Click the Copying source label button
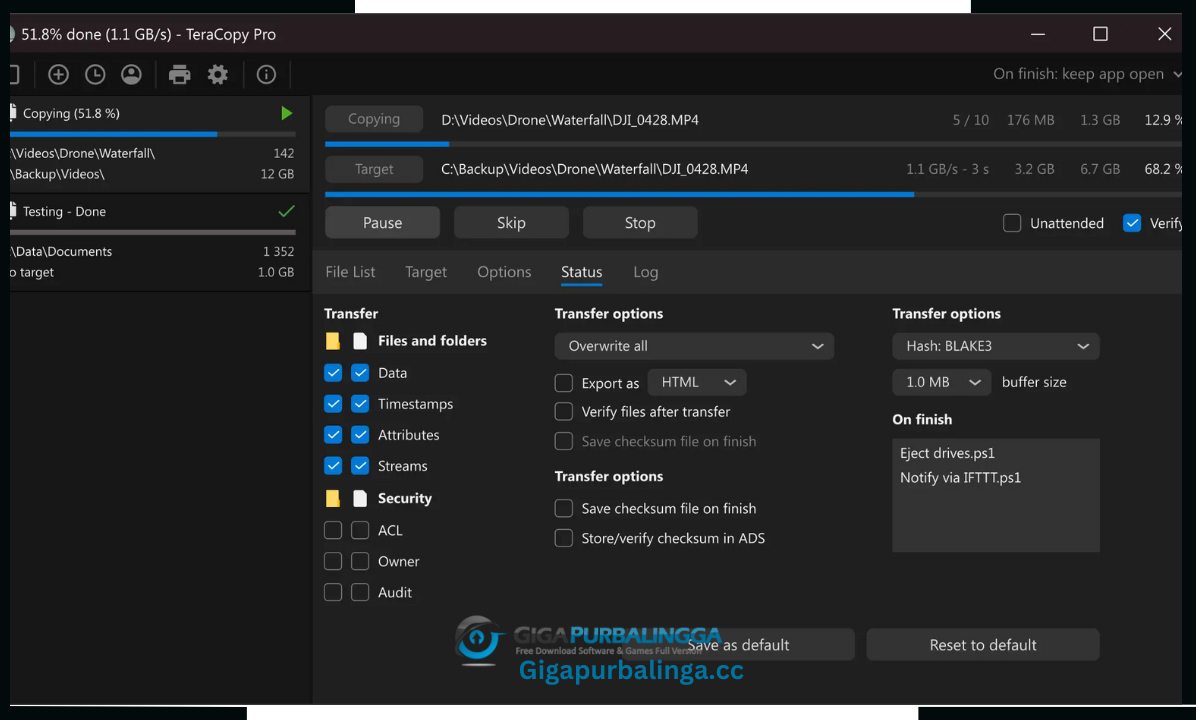This screenshot has height=720, width=1200. pos(374,119)
